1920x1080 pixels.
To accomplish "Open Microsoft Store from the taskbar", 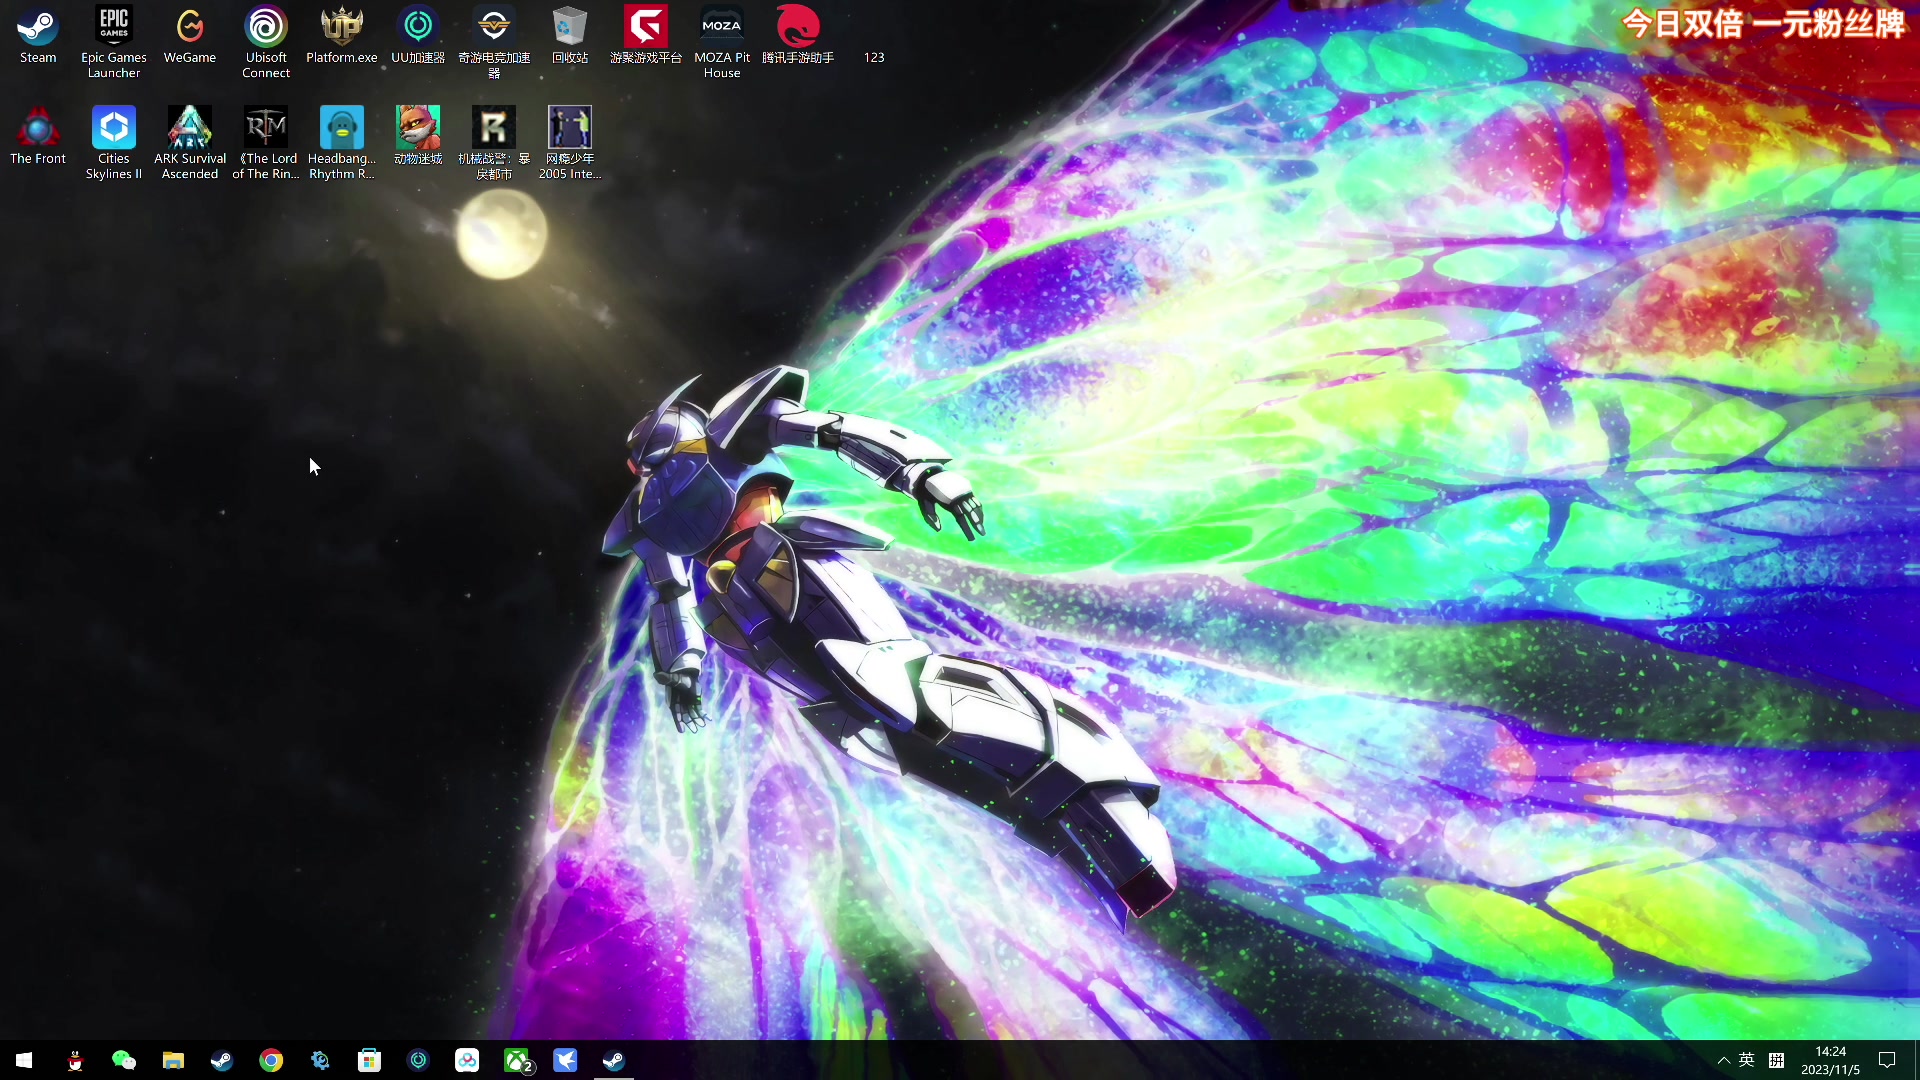I will click(369, 1060).
